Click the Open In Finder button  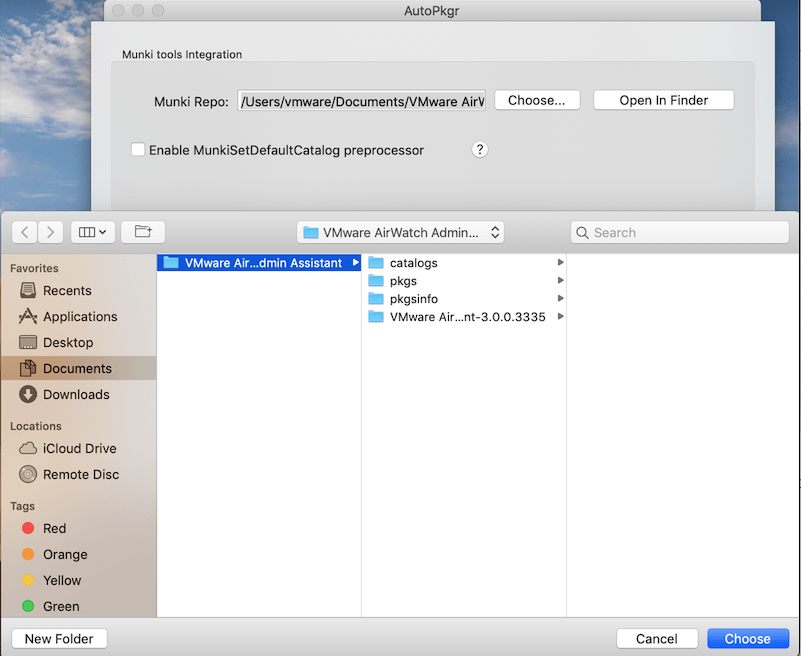[663, 100]
